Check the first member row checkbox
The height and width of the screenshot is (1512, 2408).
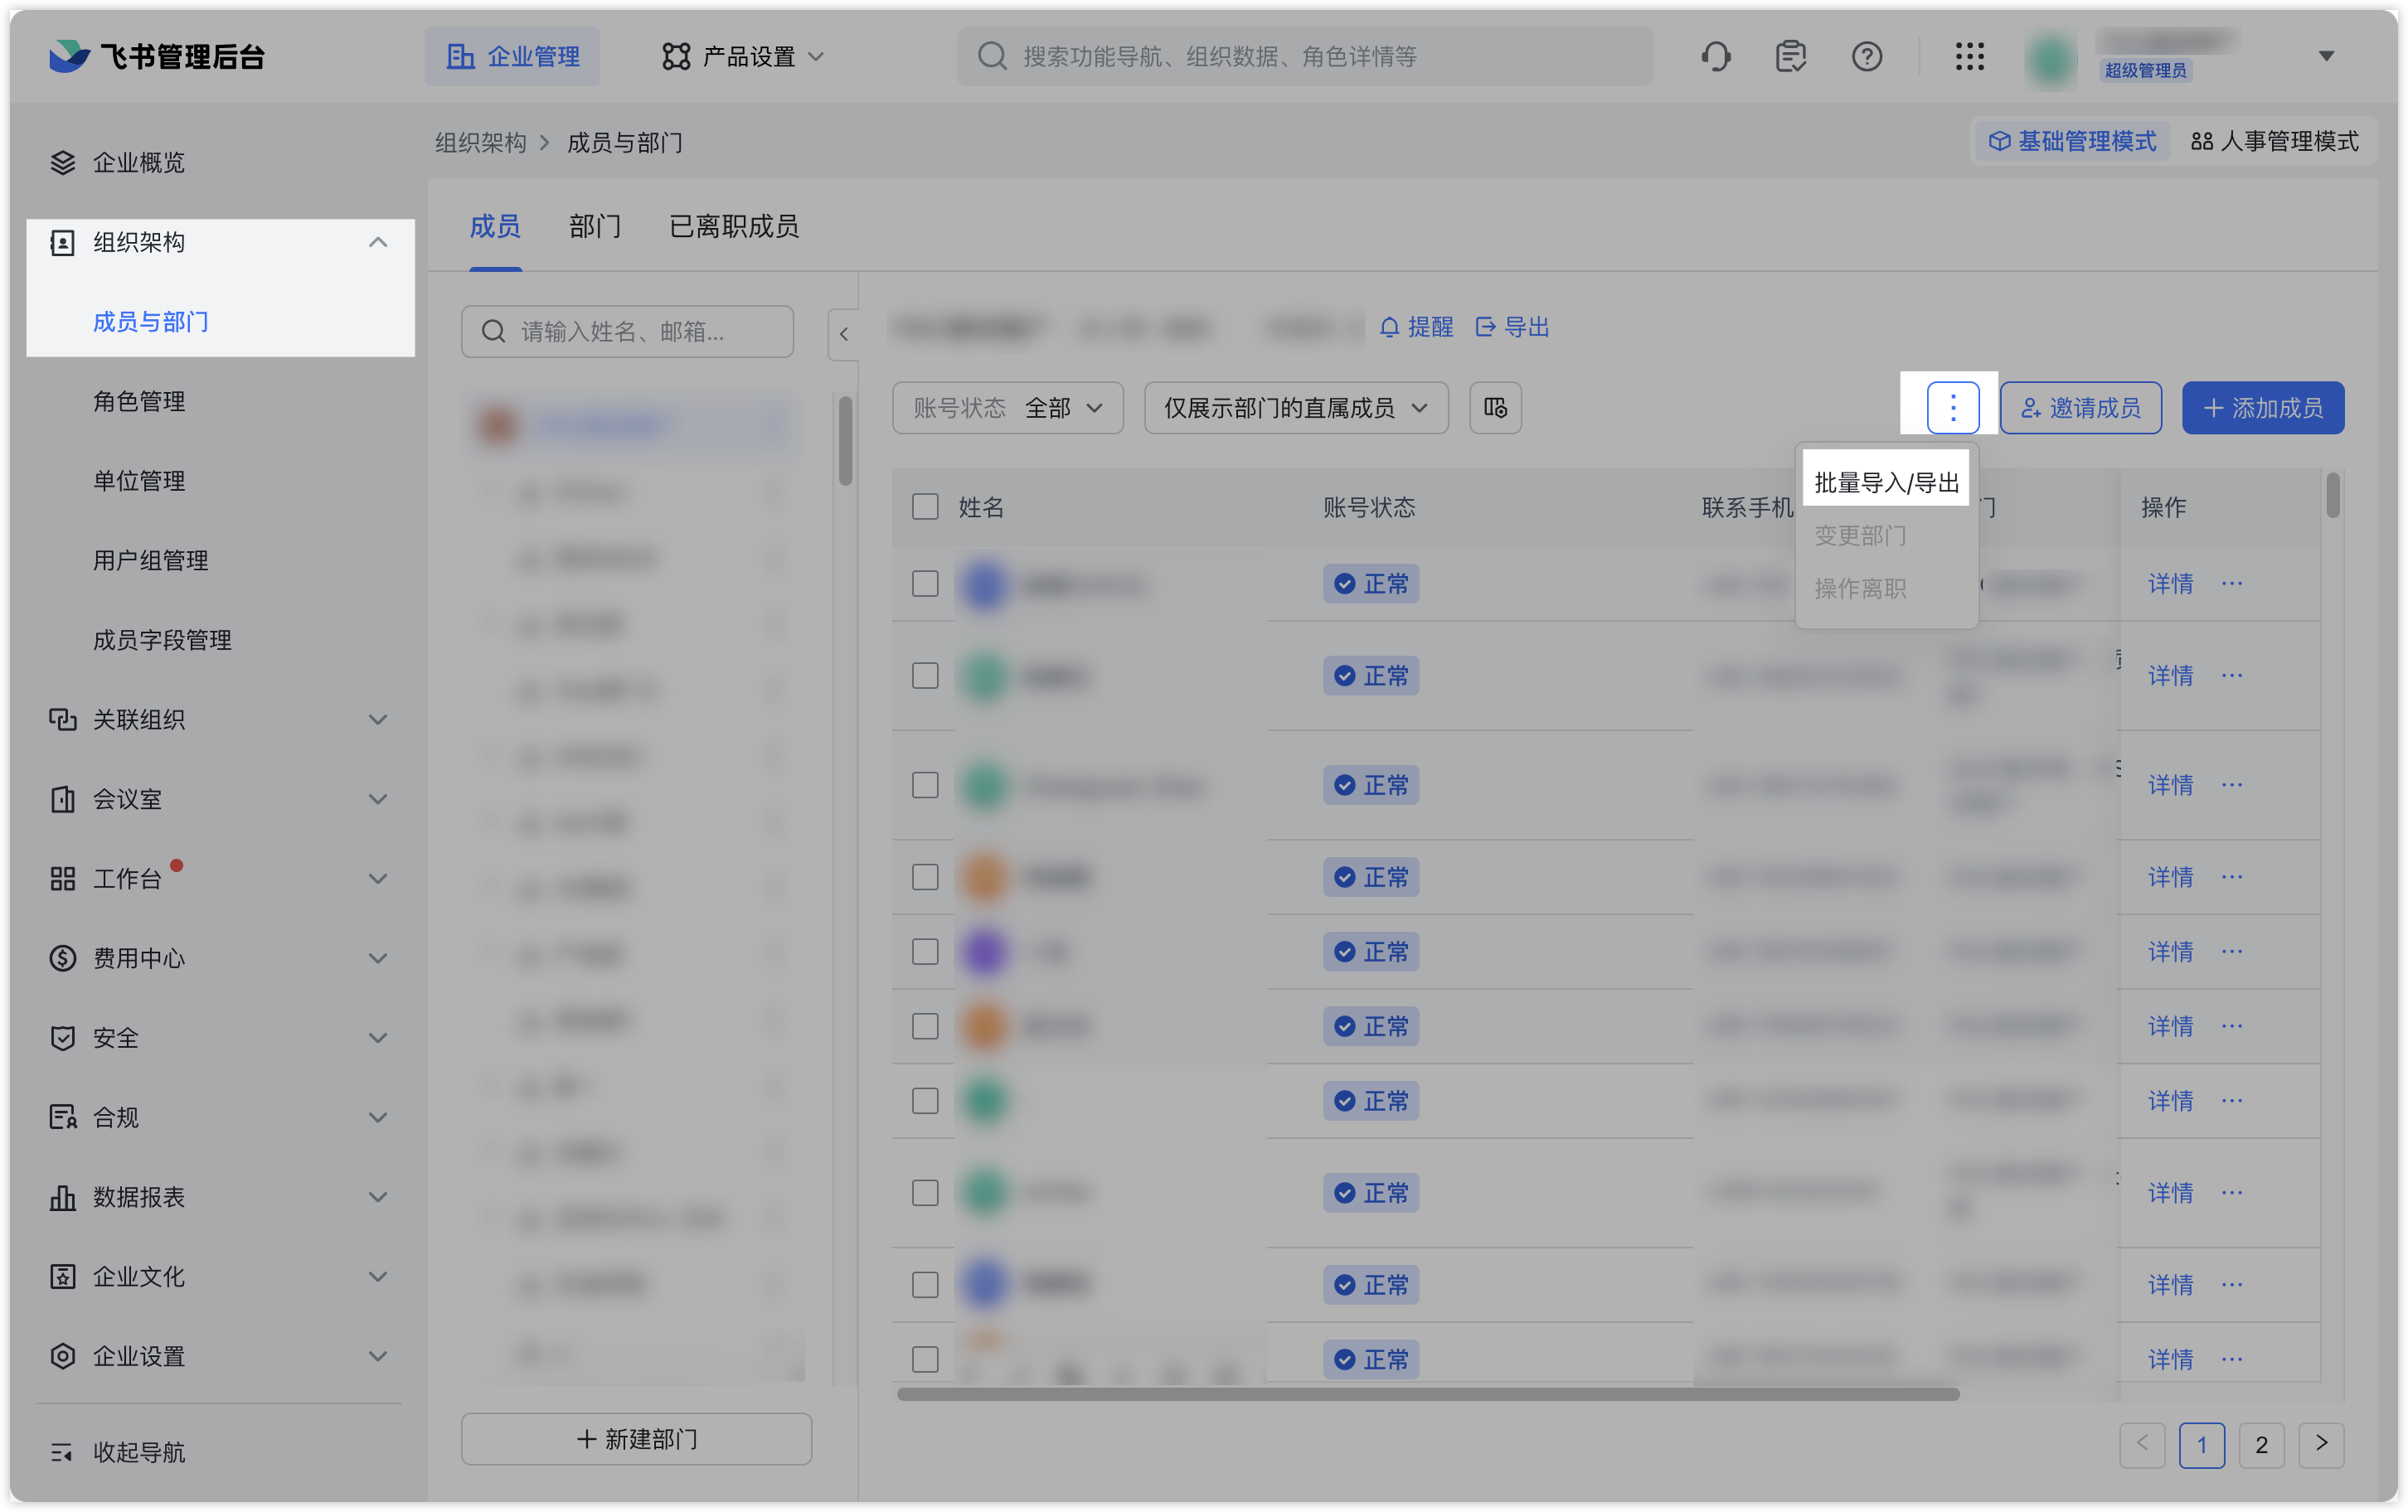(x=925, y=584)
